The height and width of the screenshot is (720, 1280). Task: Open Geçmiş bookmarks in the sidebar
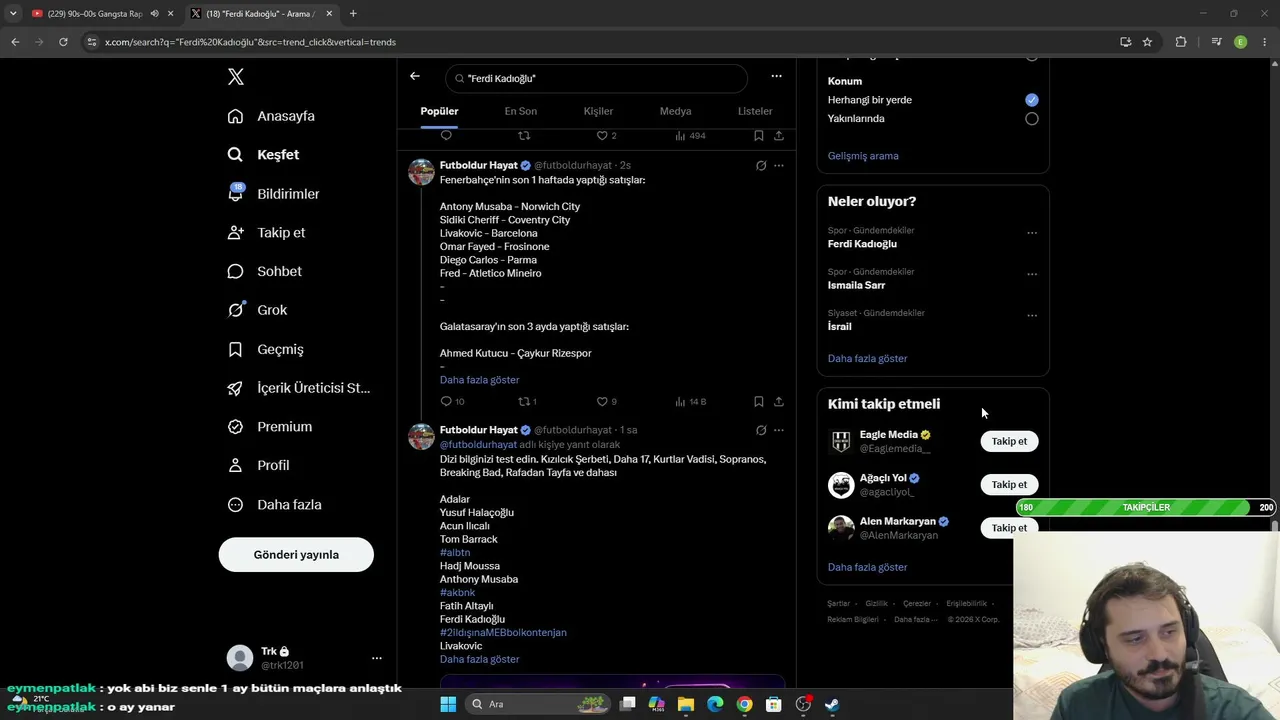(x=265, y=349)
